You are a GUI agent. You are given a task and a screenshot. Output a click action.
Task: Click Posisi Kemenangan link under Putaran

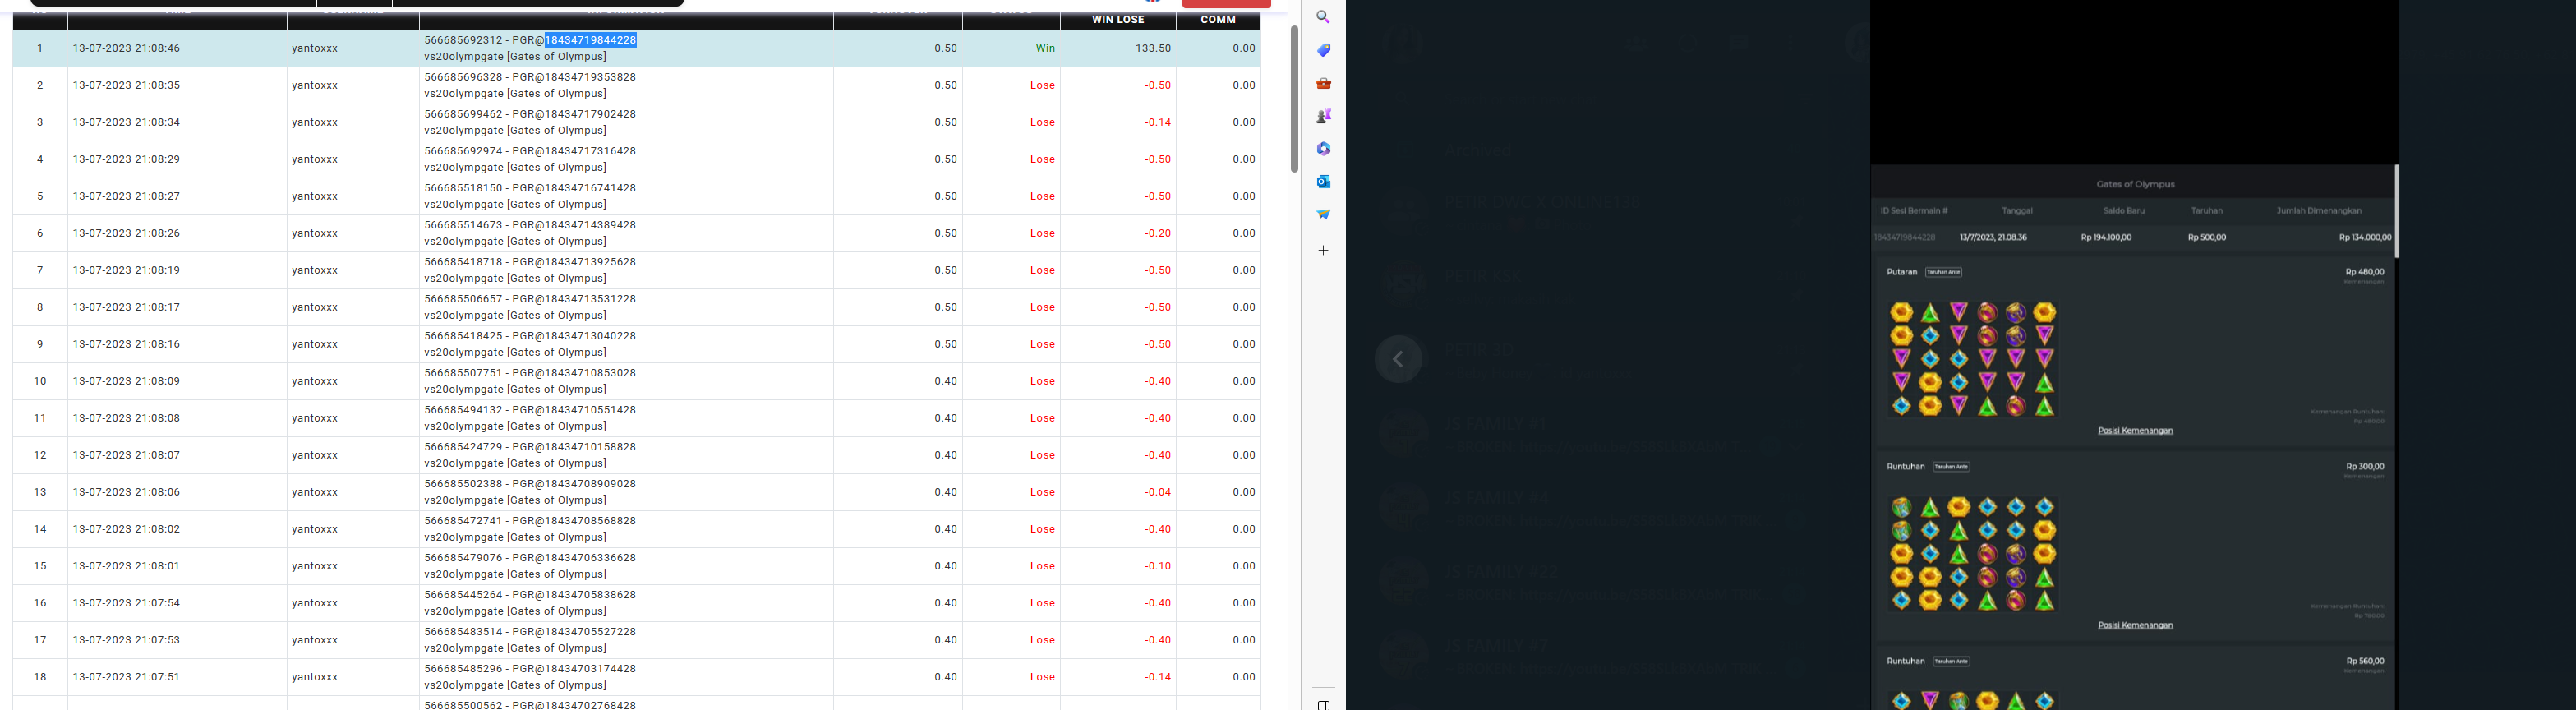(2135, 431)
